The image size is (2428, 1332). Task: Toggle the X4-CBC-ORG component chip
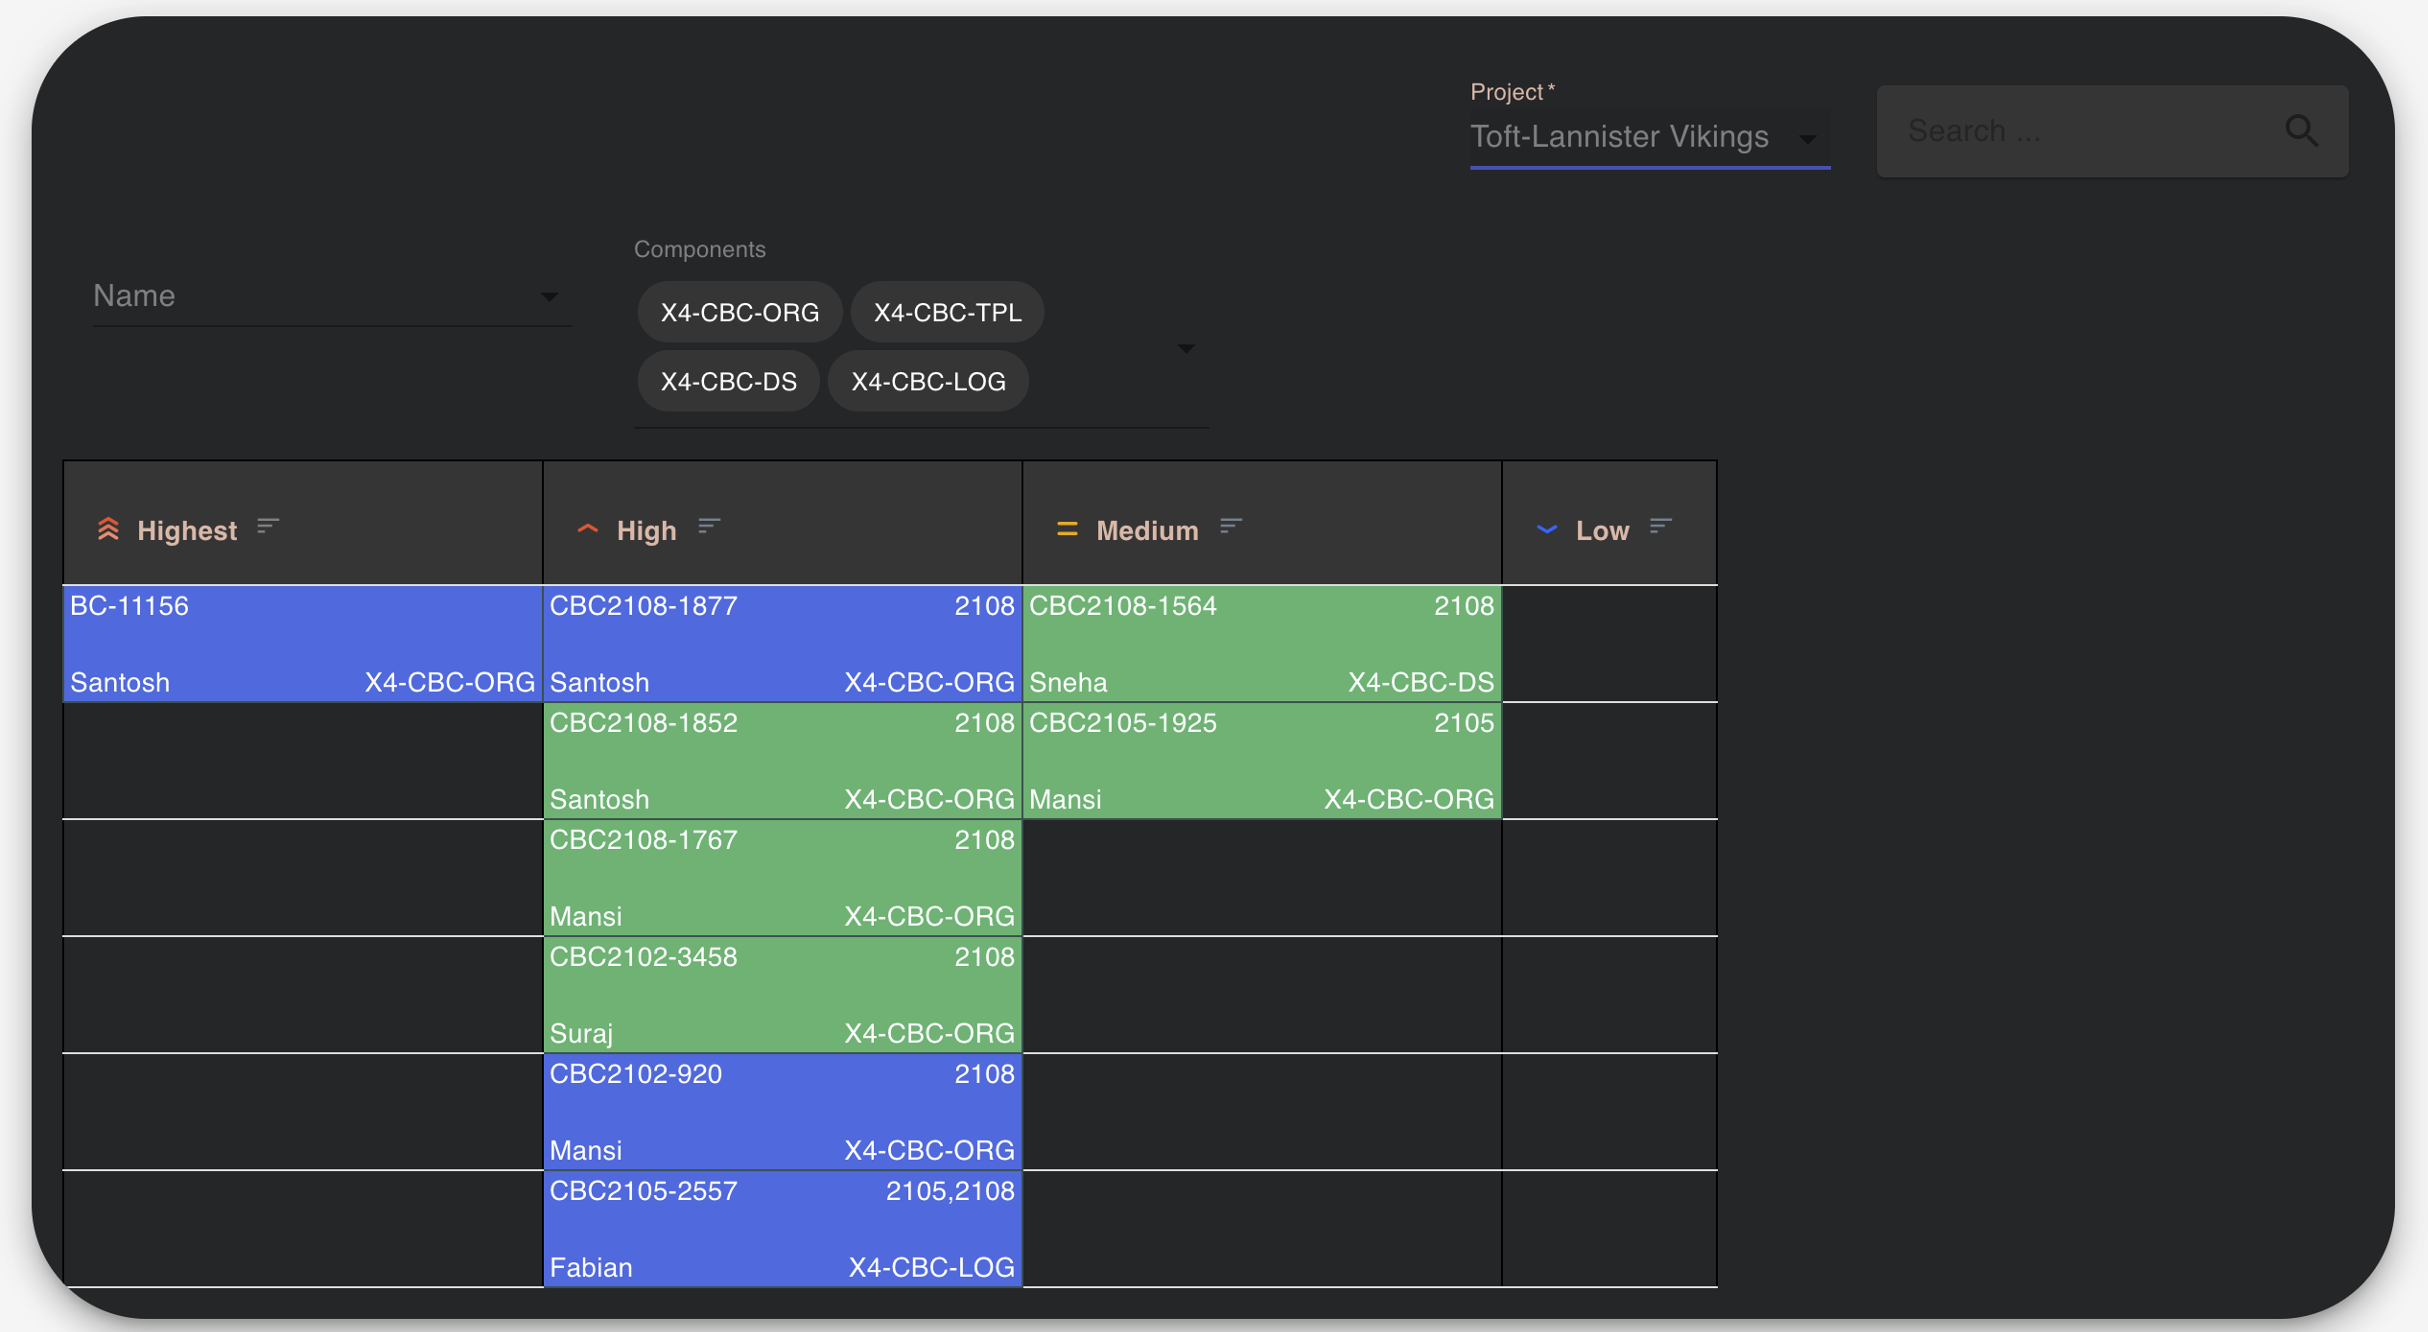[x=739, y=311]
